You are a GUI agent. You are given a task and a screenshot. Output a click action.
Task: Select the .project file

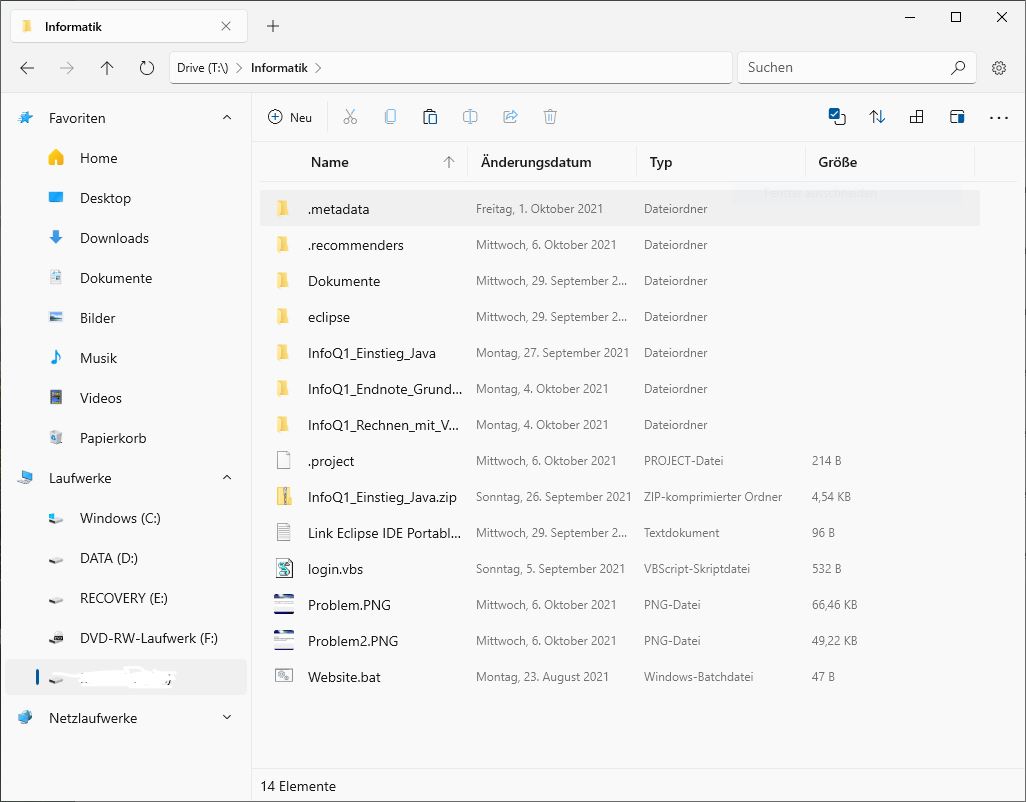pyautogui.click(x=620, y=461)
